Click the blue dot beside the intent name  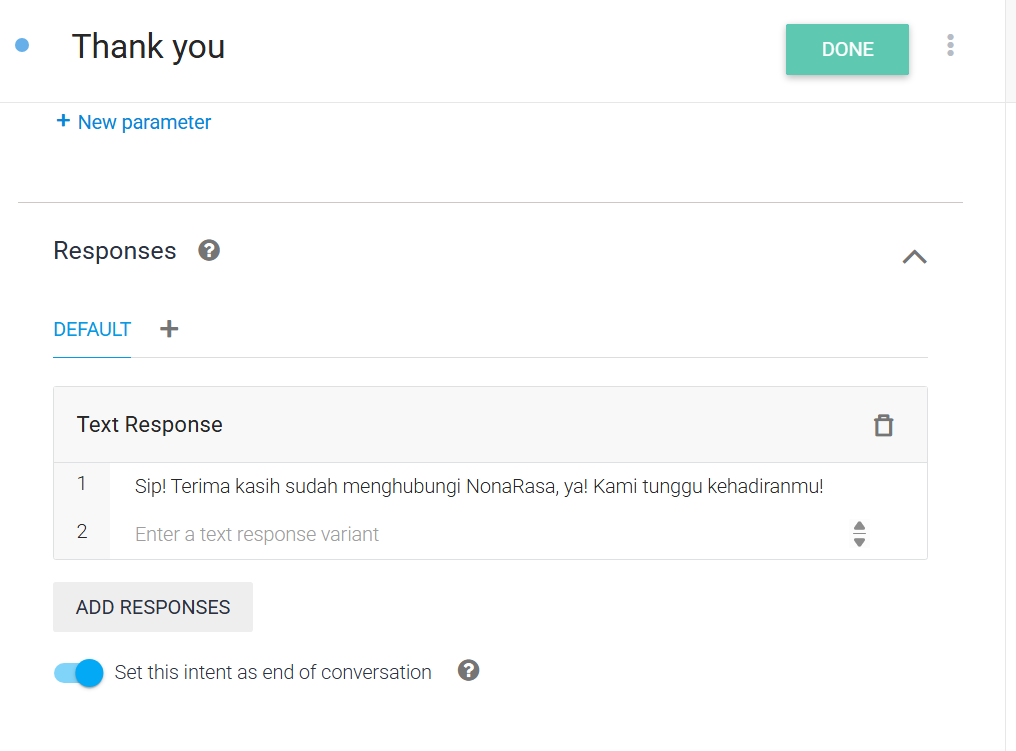tap(22, 45)
